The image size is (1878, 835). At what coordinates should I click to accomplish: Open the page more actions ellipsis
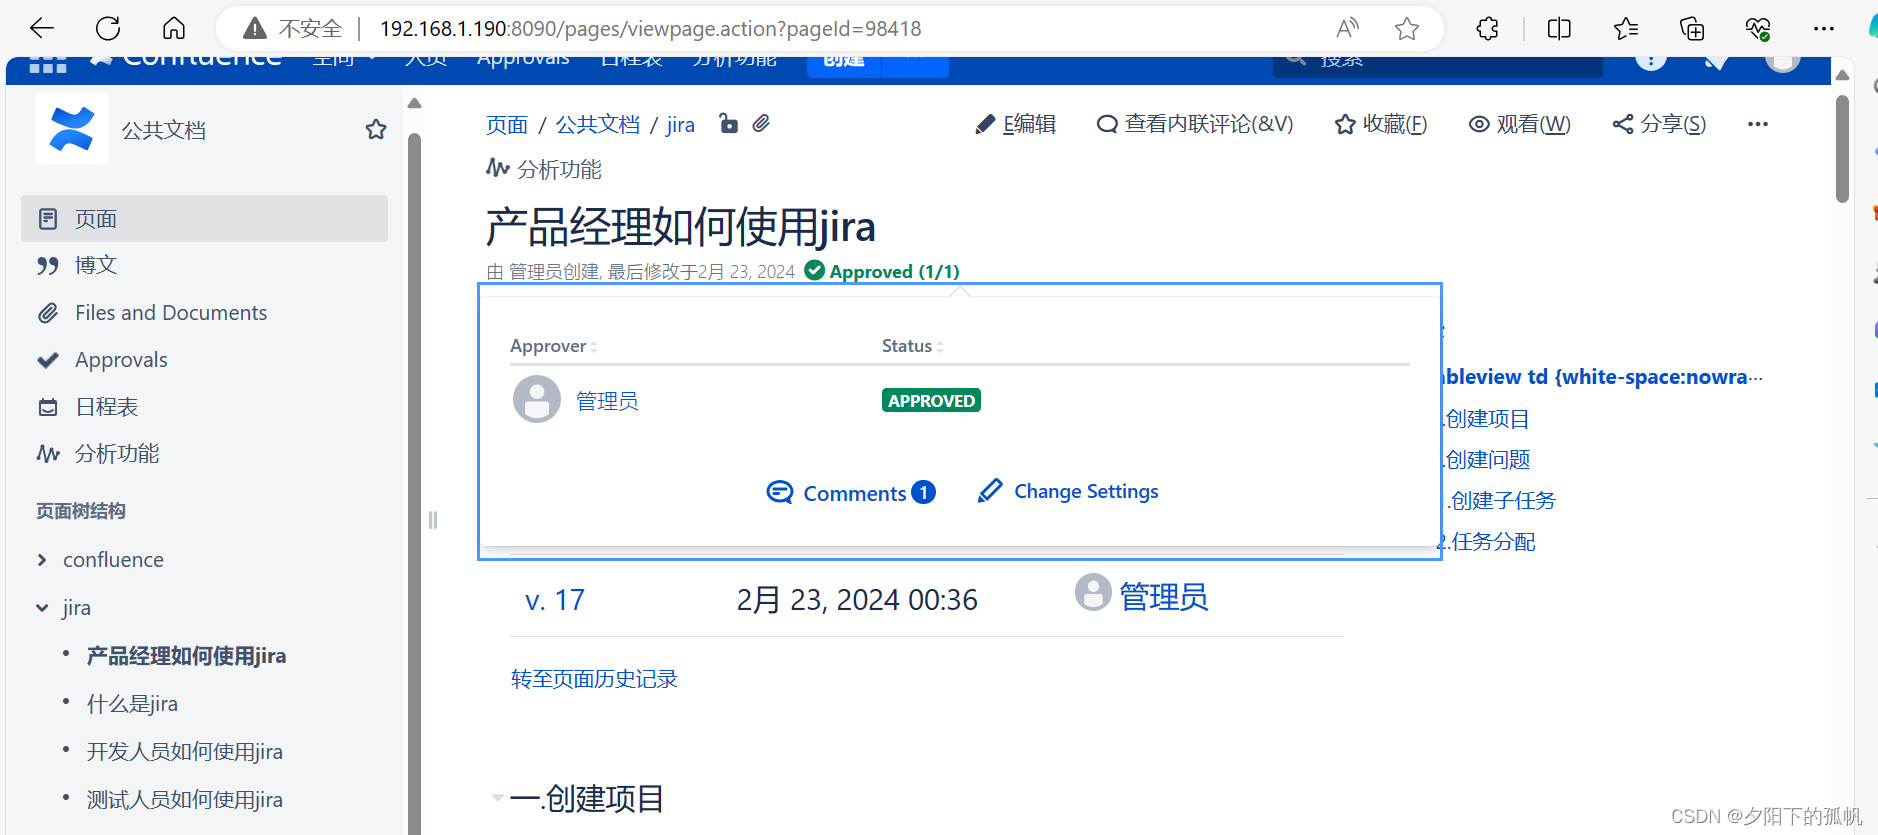click(1758, 124)
